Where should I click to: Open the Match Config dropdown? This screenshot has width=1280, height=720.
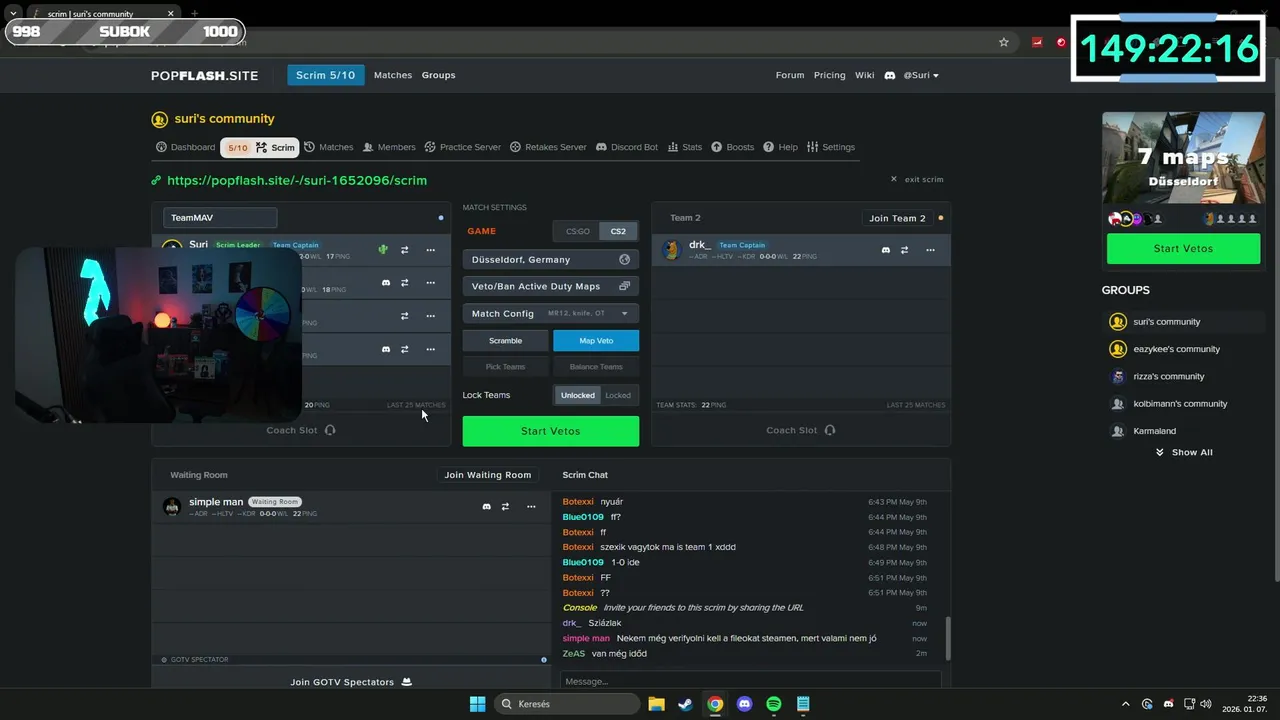[x=550, y=313]
